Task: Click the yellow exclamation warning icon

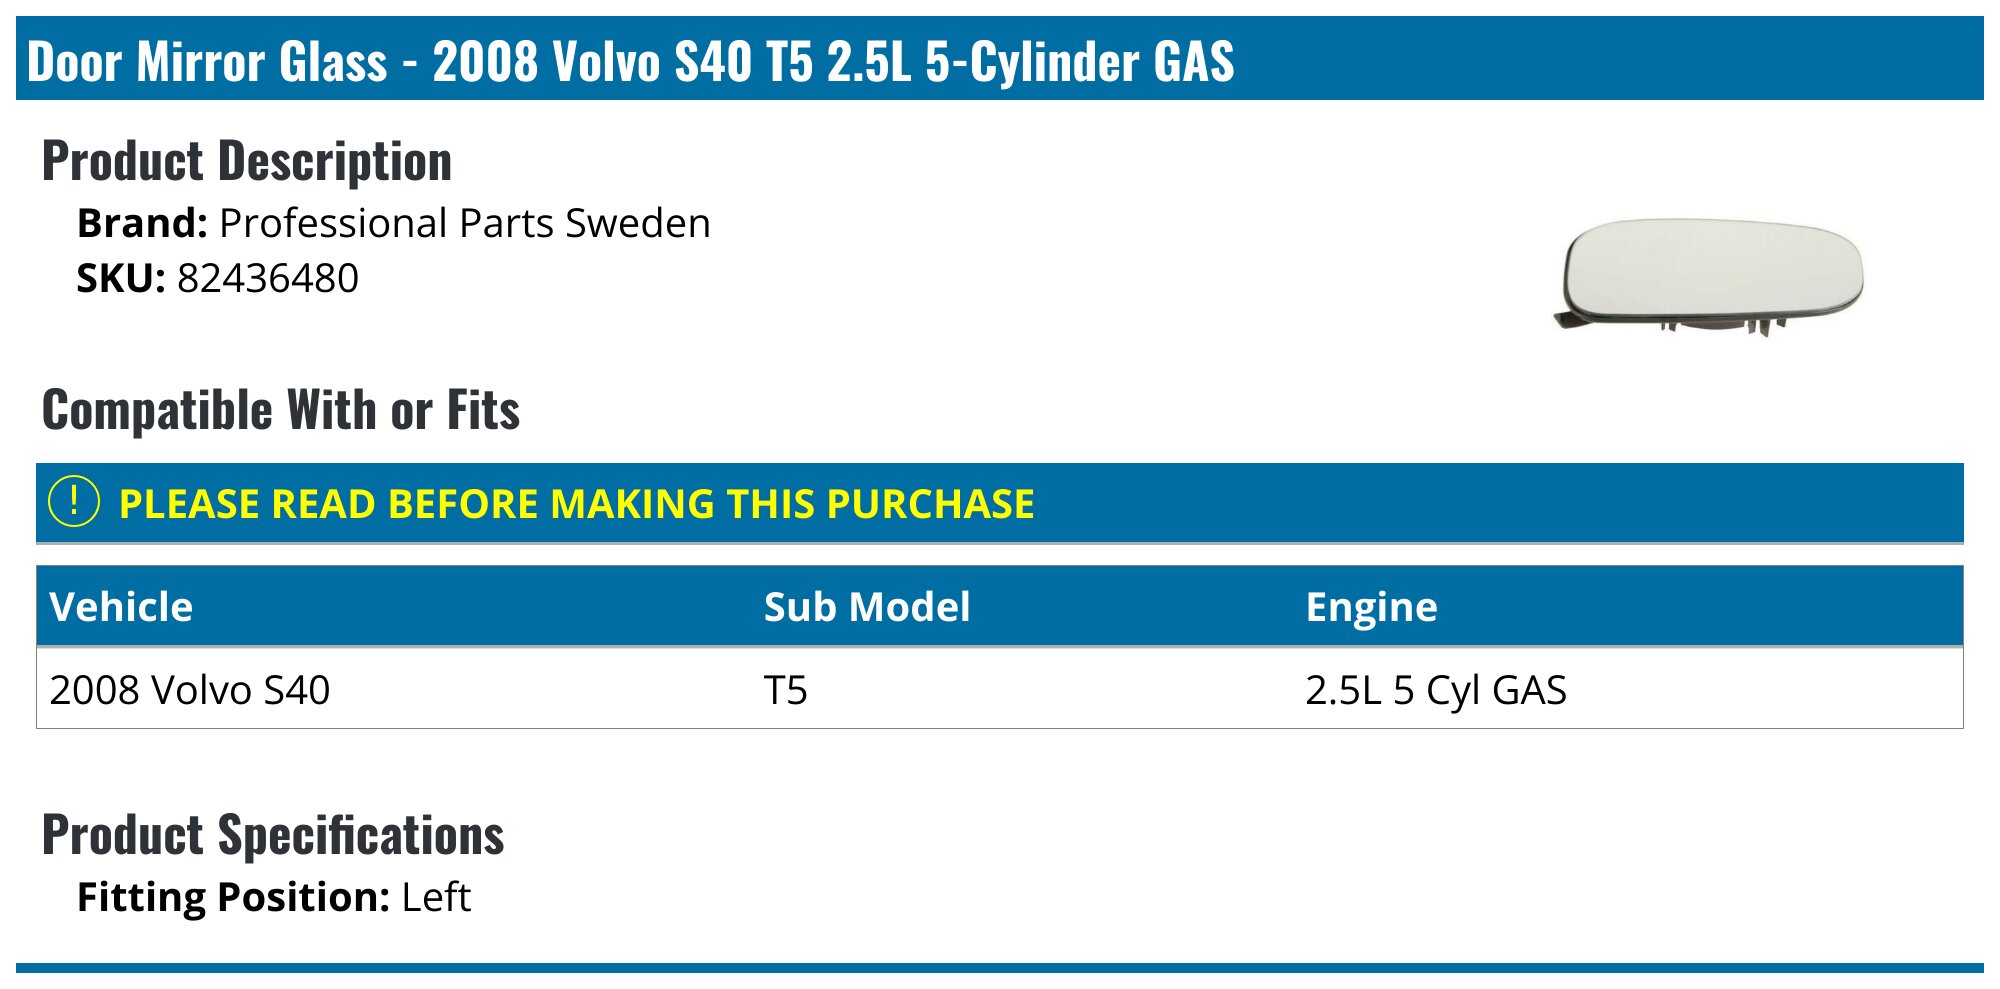Action: (x=74, y=502)
